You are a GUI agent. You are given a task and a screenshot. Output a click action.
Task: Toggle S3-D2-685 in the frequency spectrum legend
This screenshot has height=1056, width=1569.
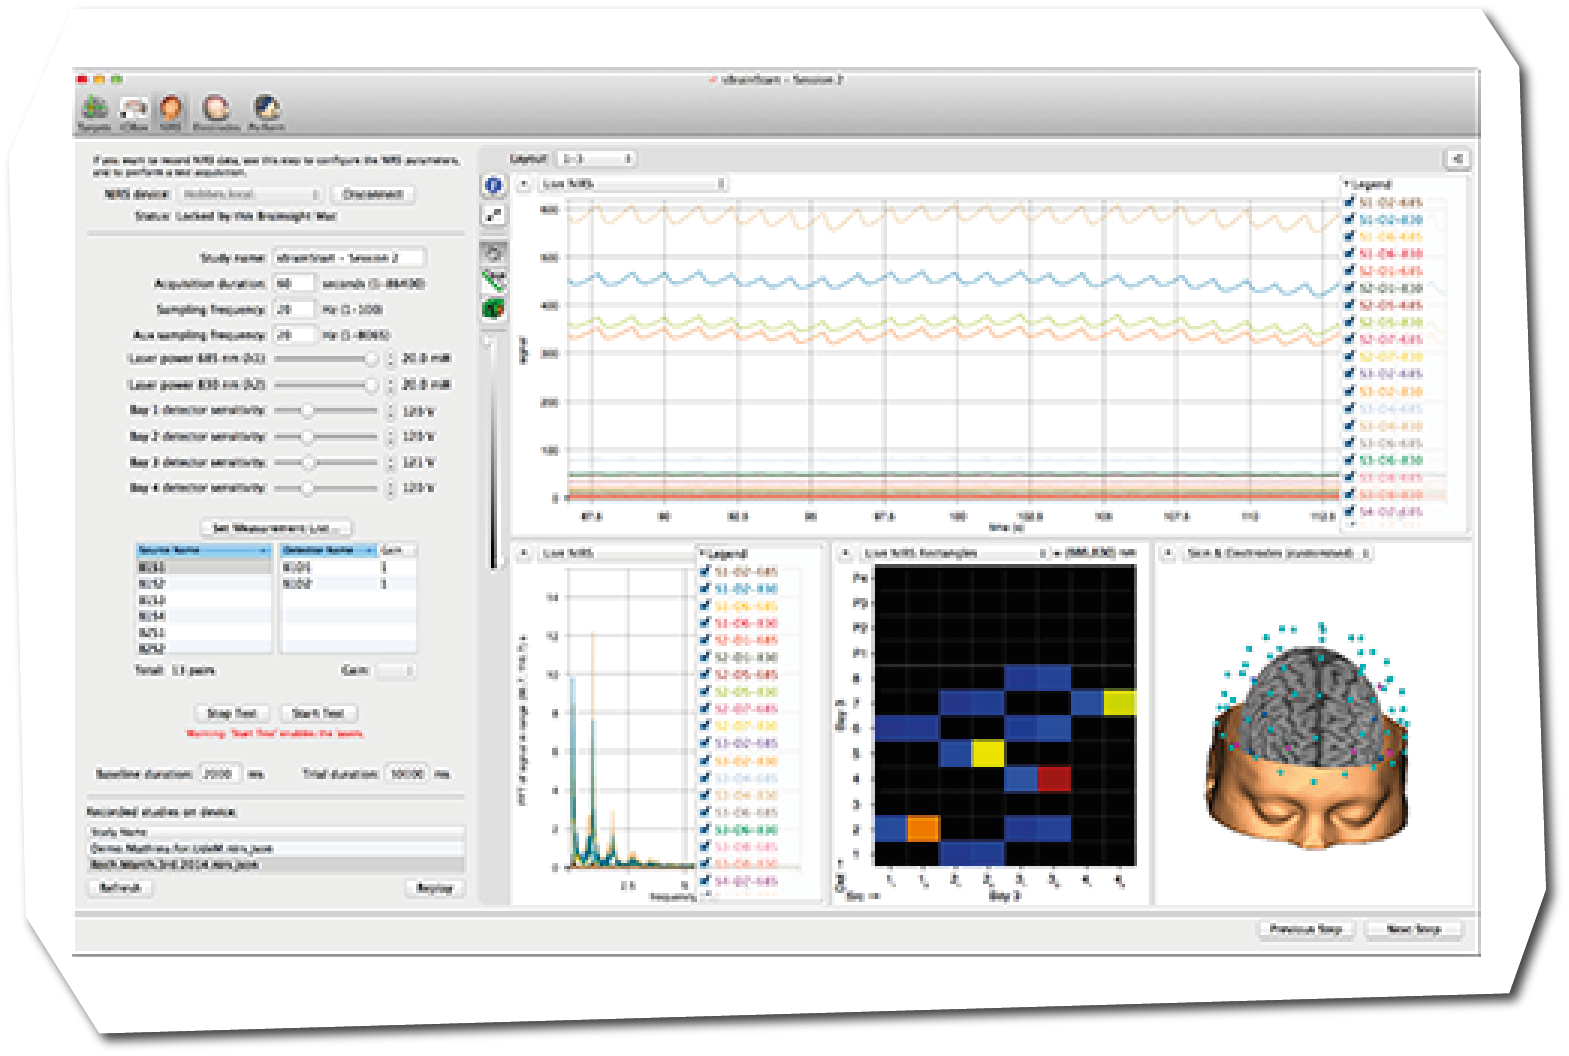(x=705, y=743)
